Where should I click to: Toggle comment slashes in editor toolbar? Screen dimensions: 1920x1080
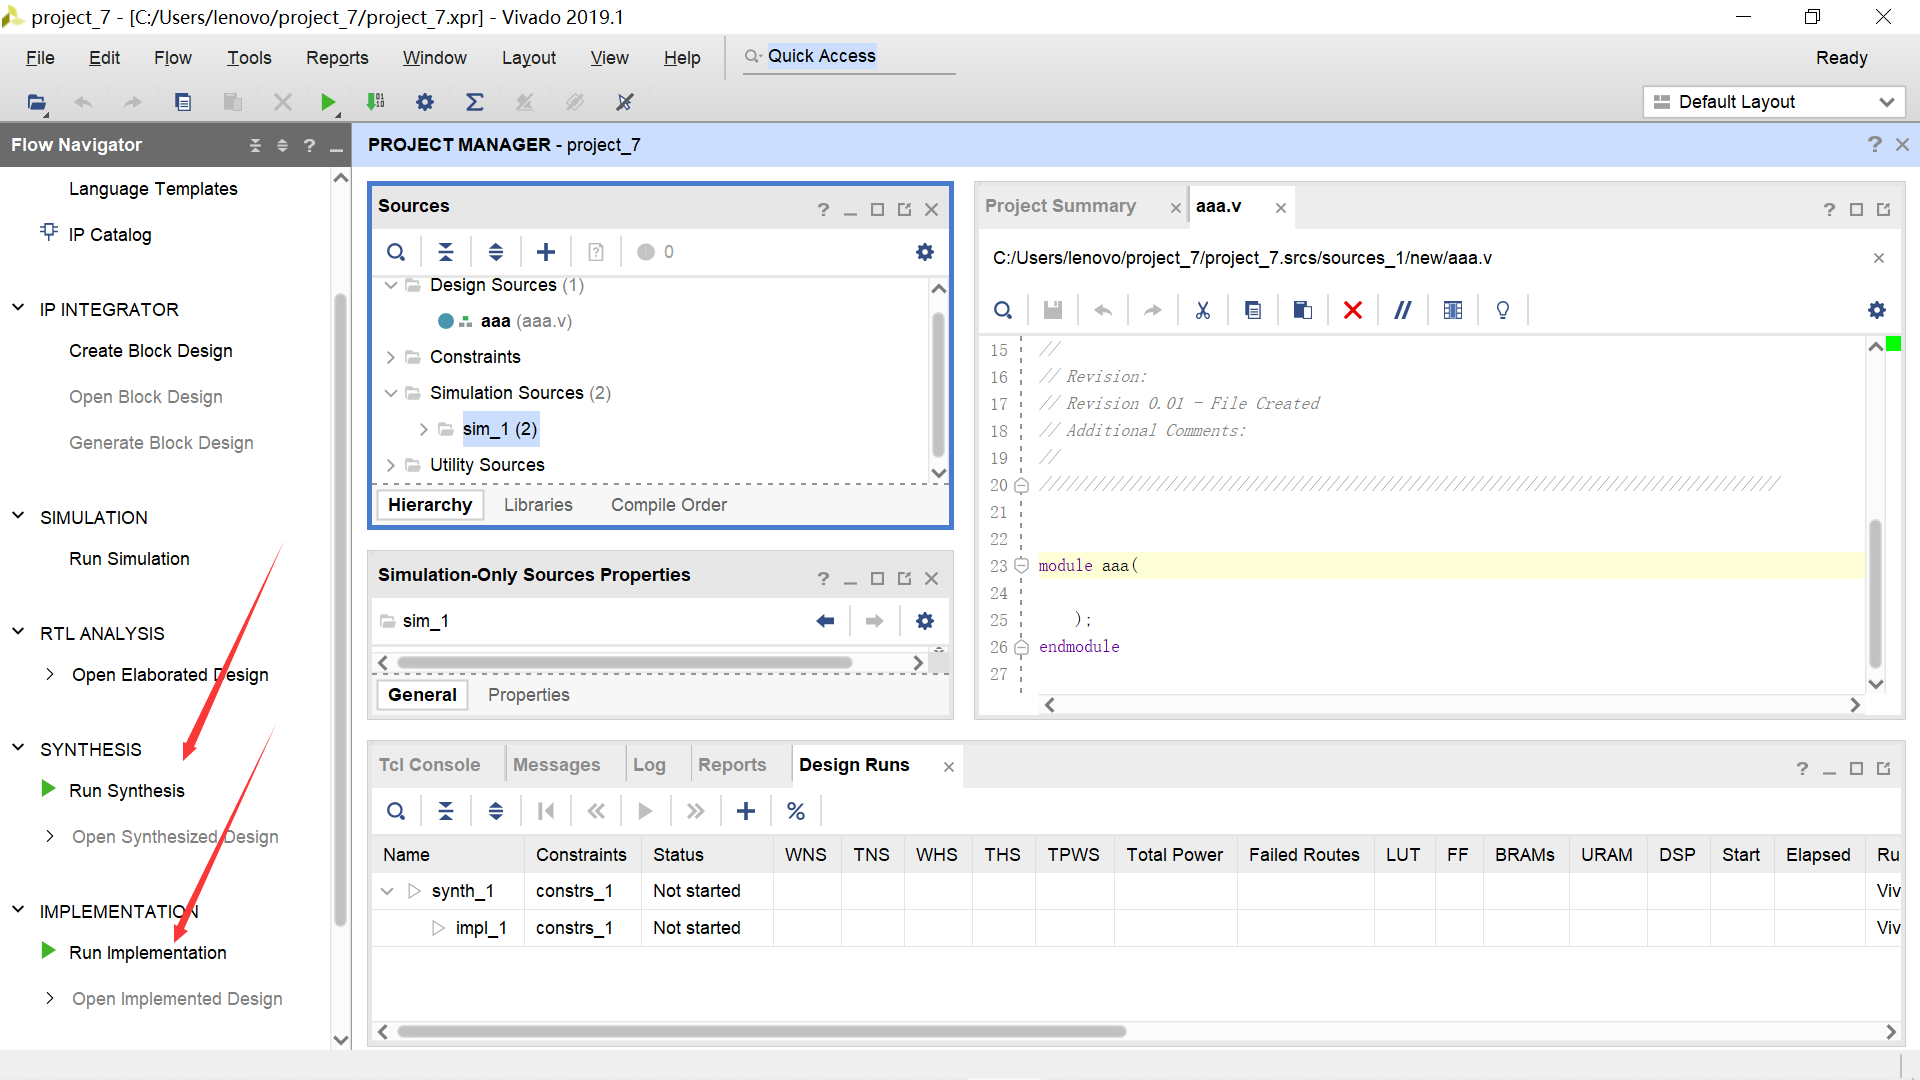(x=1403, y=310)
